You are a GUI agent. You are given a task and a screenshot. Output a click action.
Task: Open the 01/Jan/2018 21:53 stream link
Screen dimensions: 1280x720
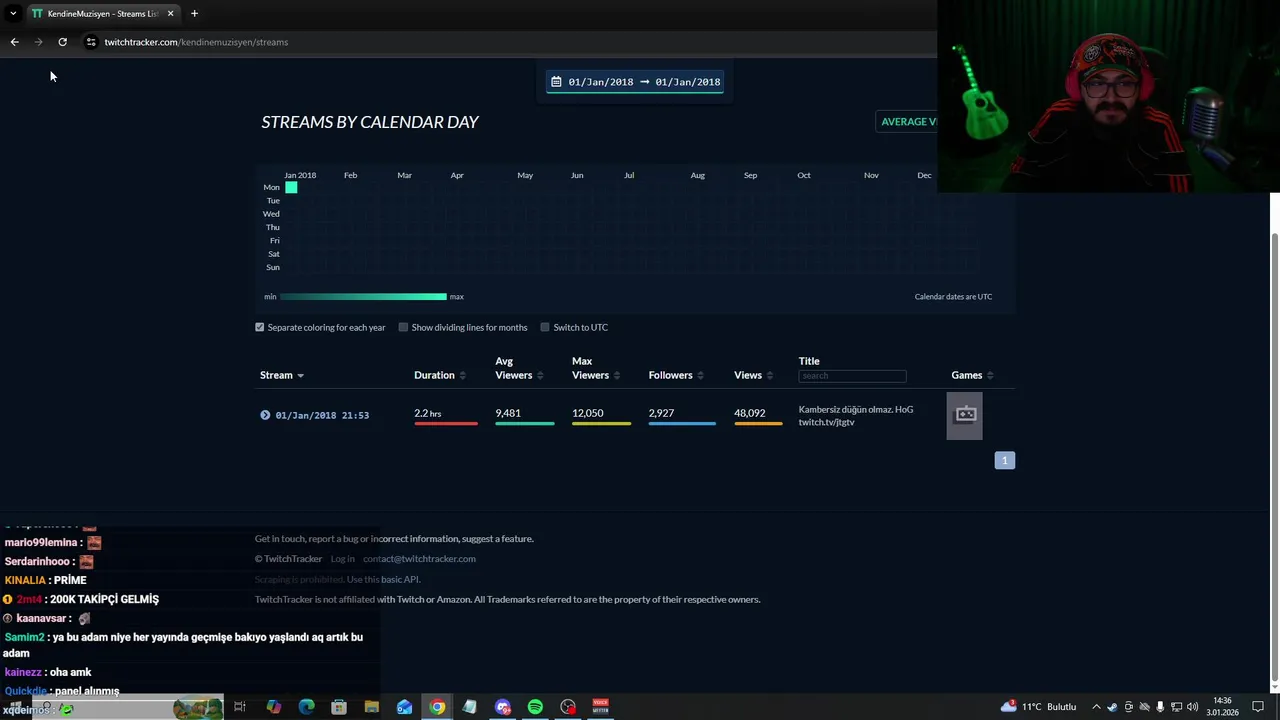tap(322, 415)
